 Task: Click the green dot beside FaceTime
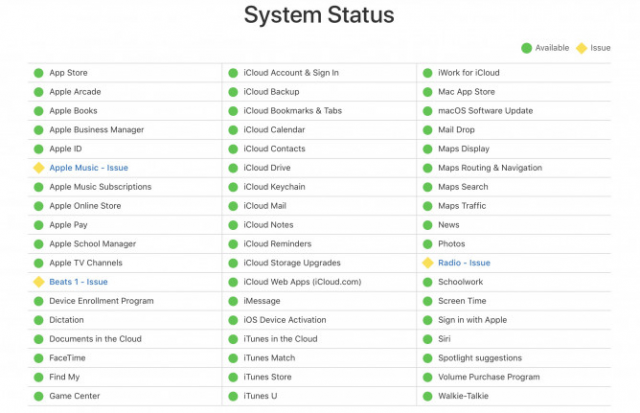pyautogui.click(x=39, y=358)
